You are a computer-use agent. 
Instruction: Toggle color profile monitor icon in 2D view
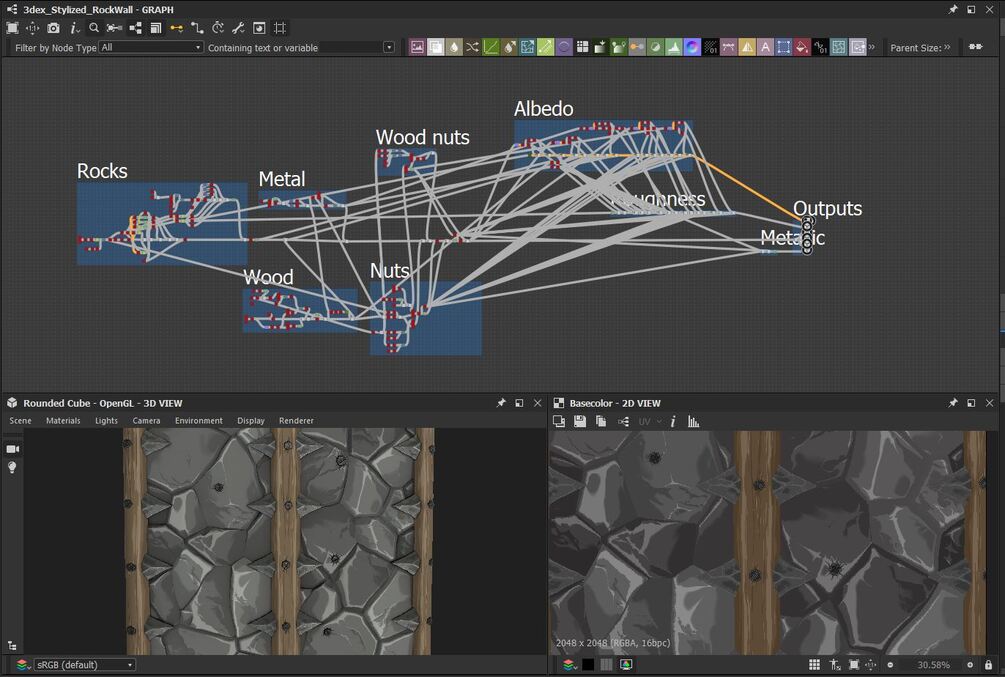click(626, 665)
